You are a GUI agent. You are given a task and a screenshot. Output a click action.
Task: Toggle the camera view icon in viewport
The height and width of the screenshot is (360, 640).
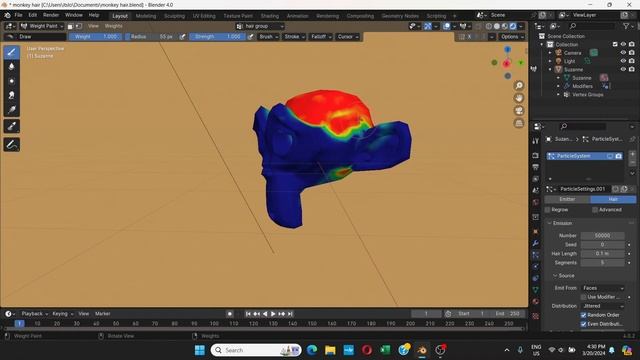[x=519, y=111]
